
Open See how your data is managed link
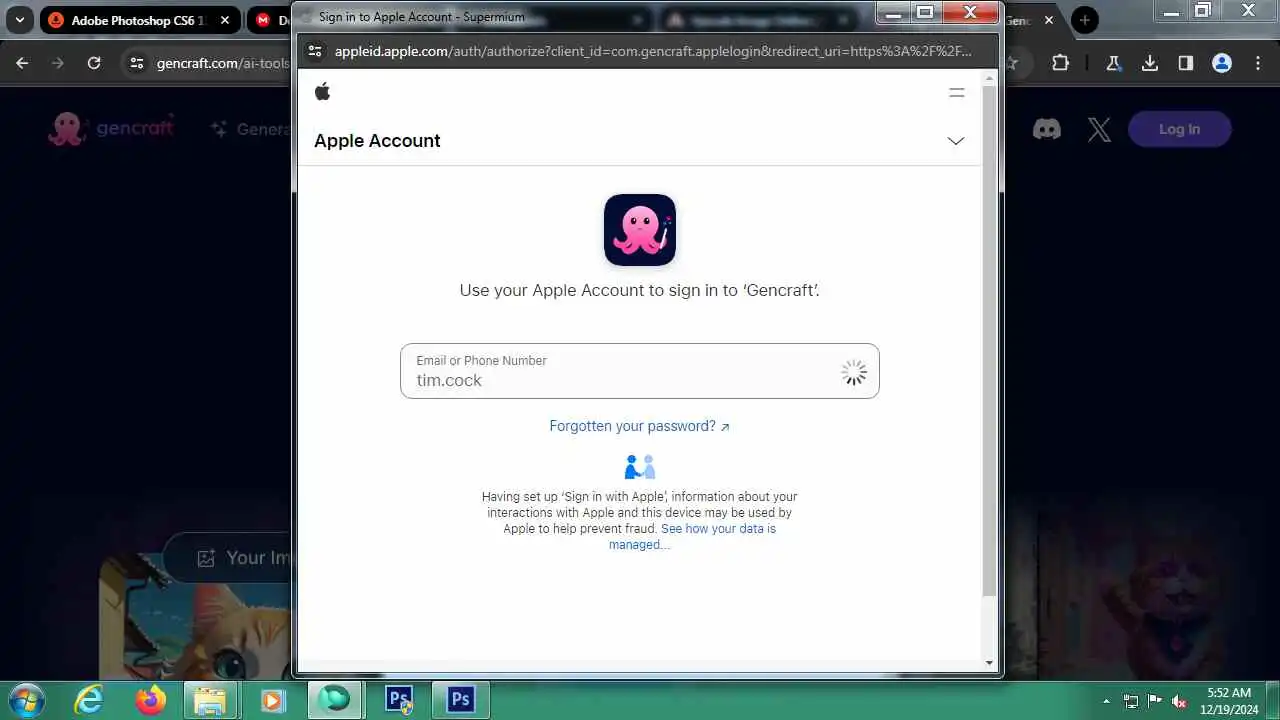pyautogui.click(x=692, y=536)
